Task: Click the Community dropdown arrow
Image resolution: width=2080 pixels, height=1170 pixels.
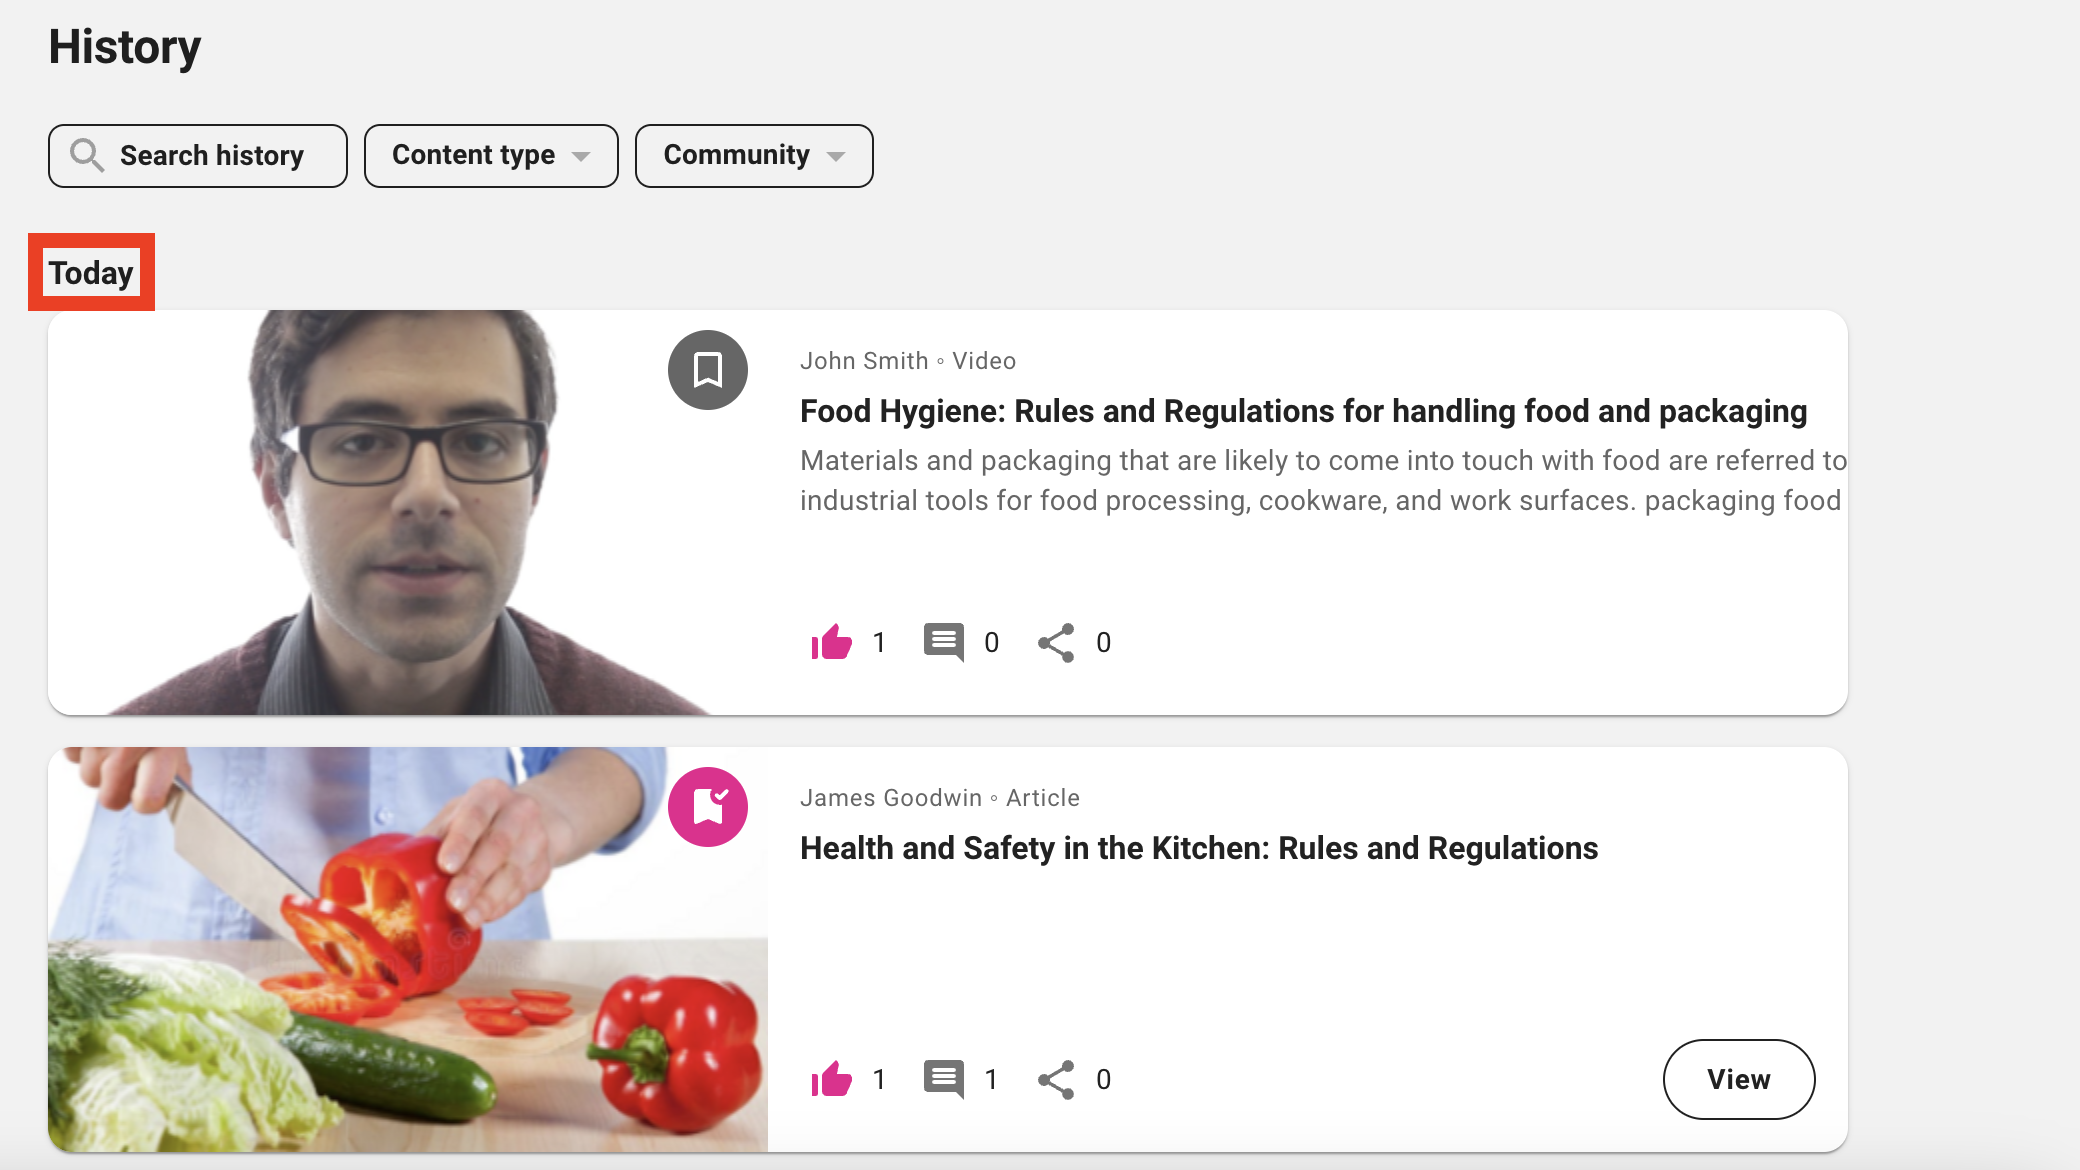Action: [x=836, y=156]
